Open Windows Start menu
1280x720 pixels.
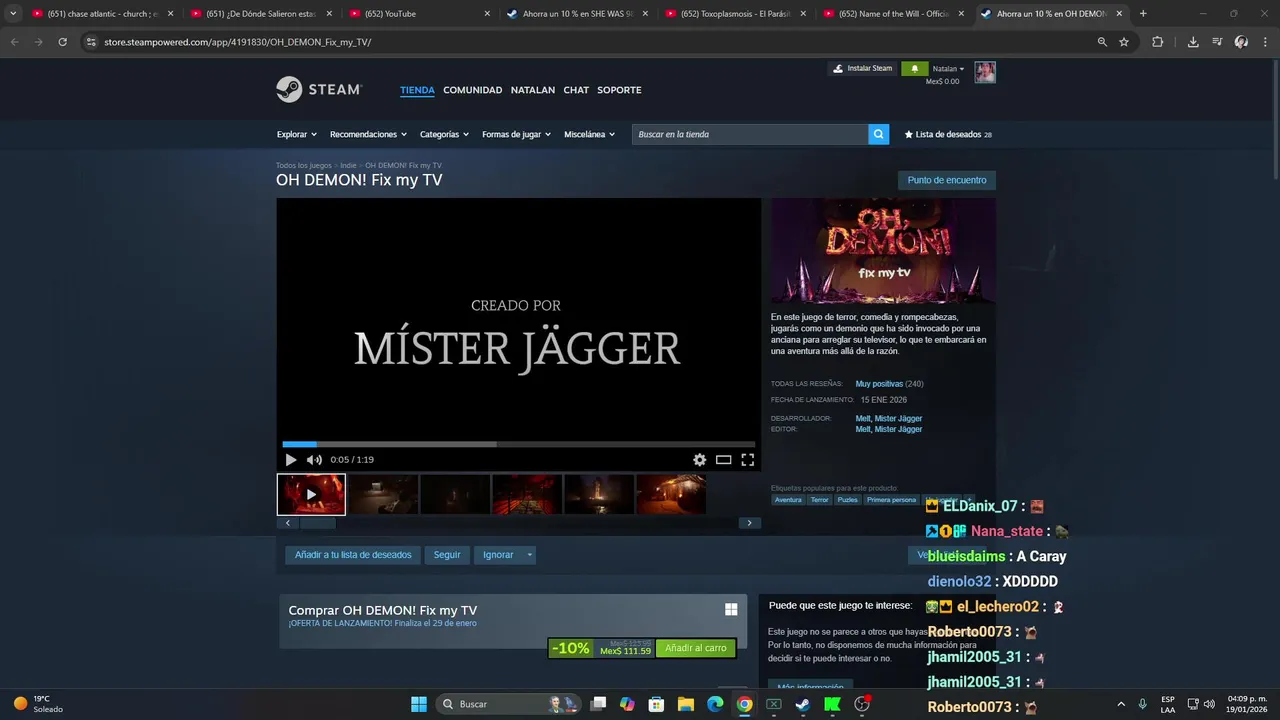click(x=419, y=704)
